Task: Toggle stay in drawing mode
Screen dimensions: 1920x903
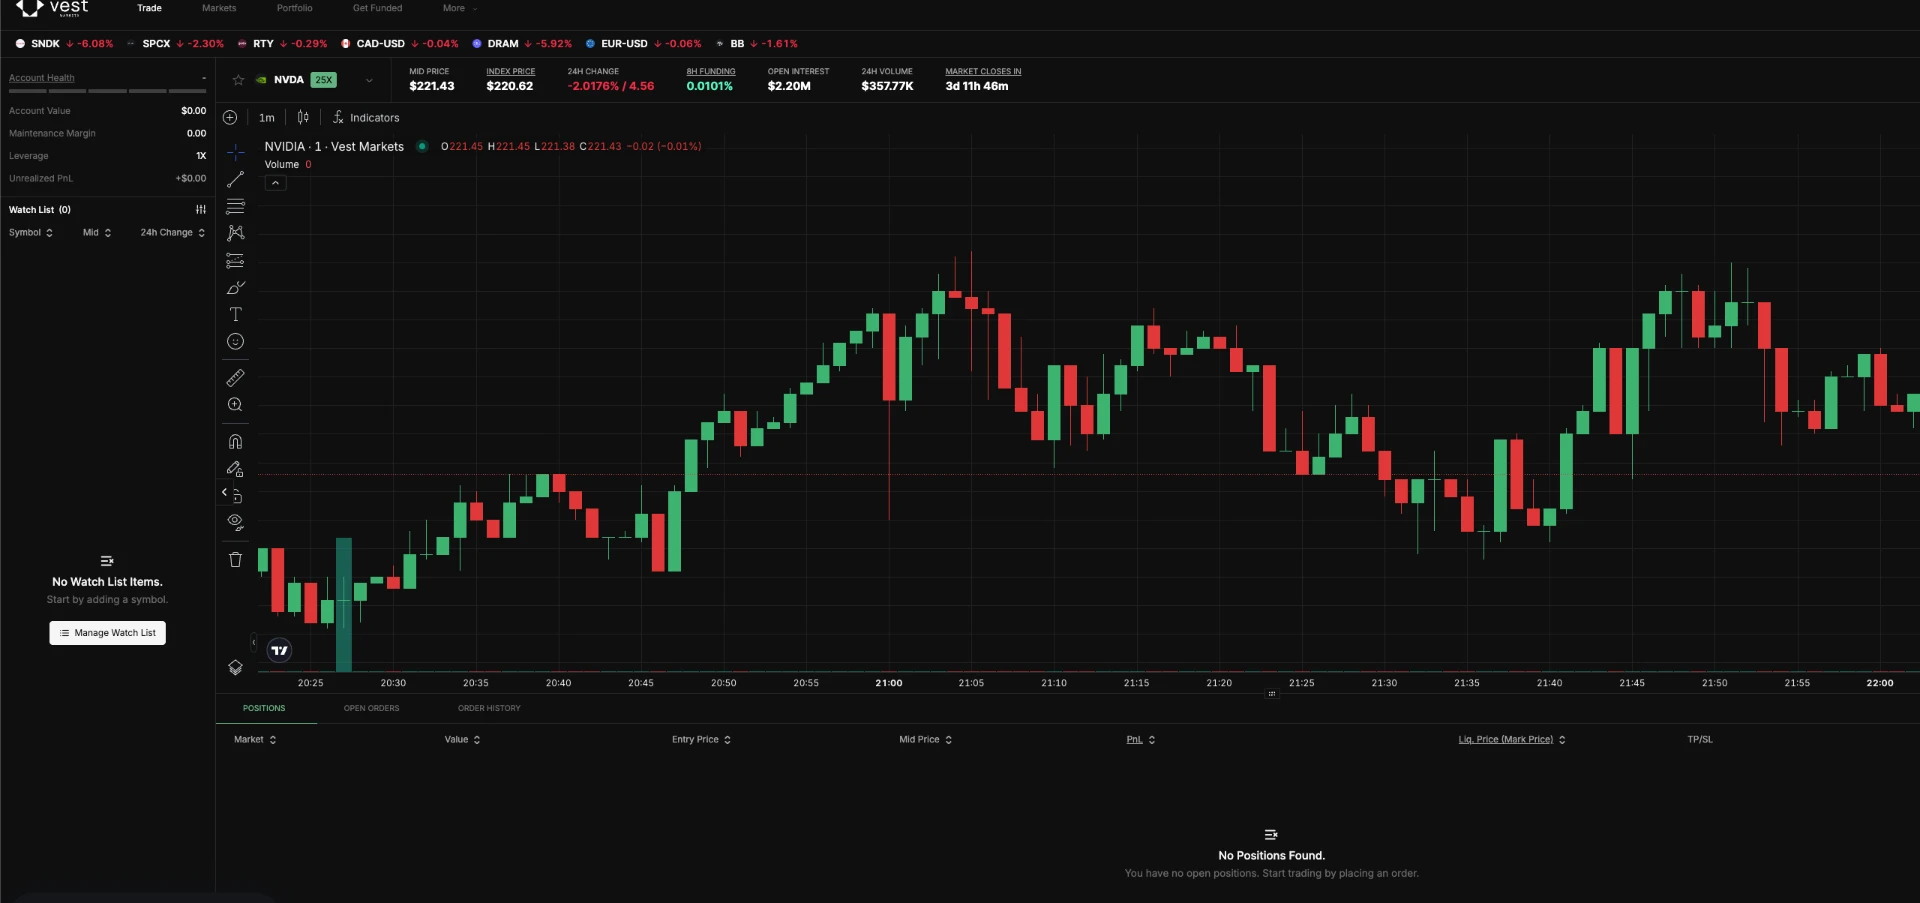Action: pos(236,468)
